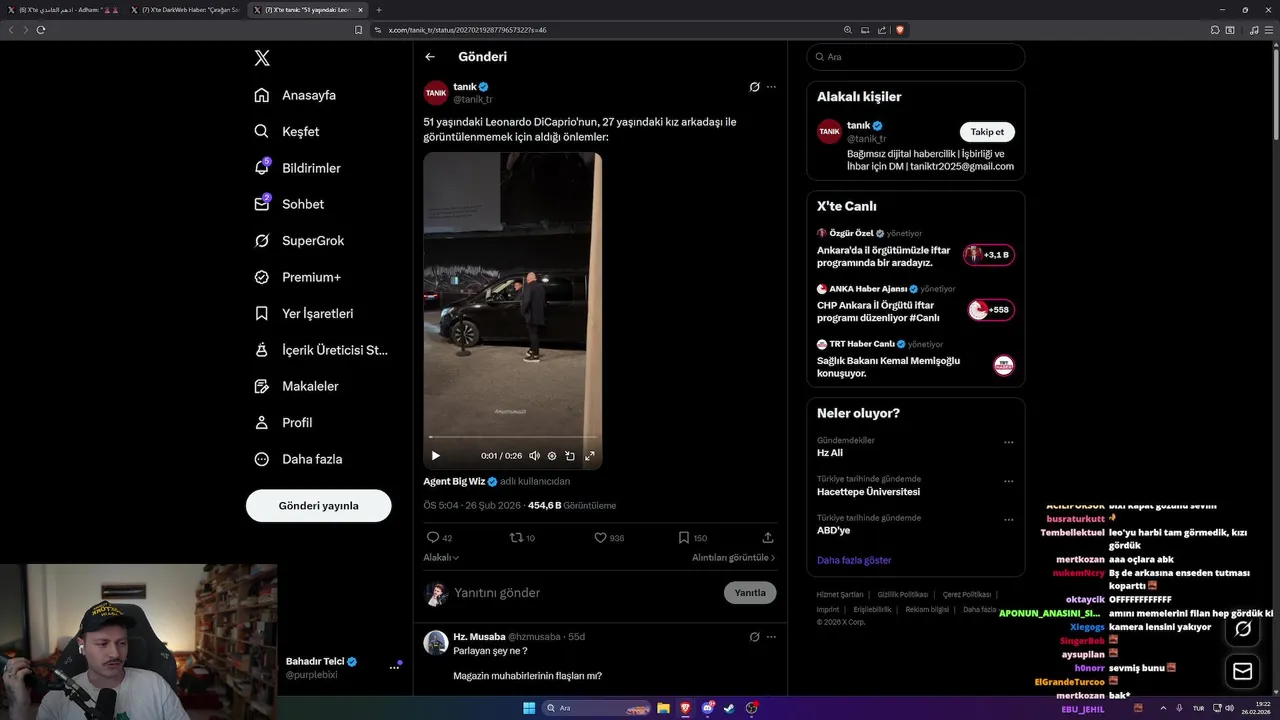
Task: Expand Alakalı sort dropdown
Action: (441, 557)
